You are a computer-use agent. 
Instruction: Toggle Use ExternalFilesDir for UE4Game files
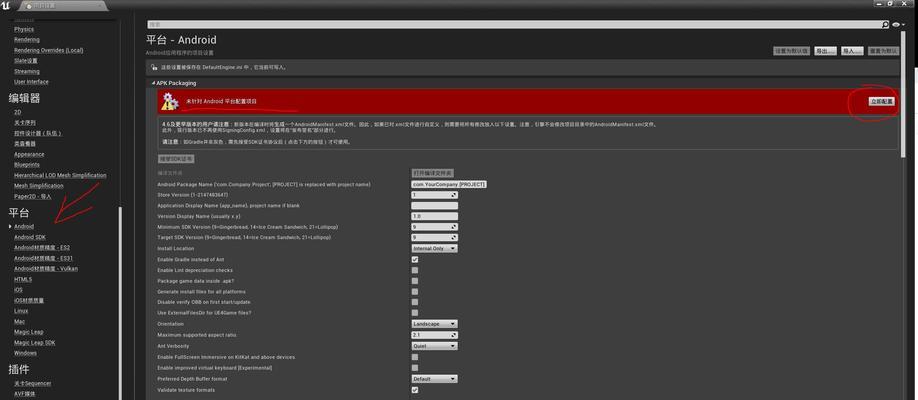click(x=415, y=313)
